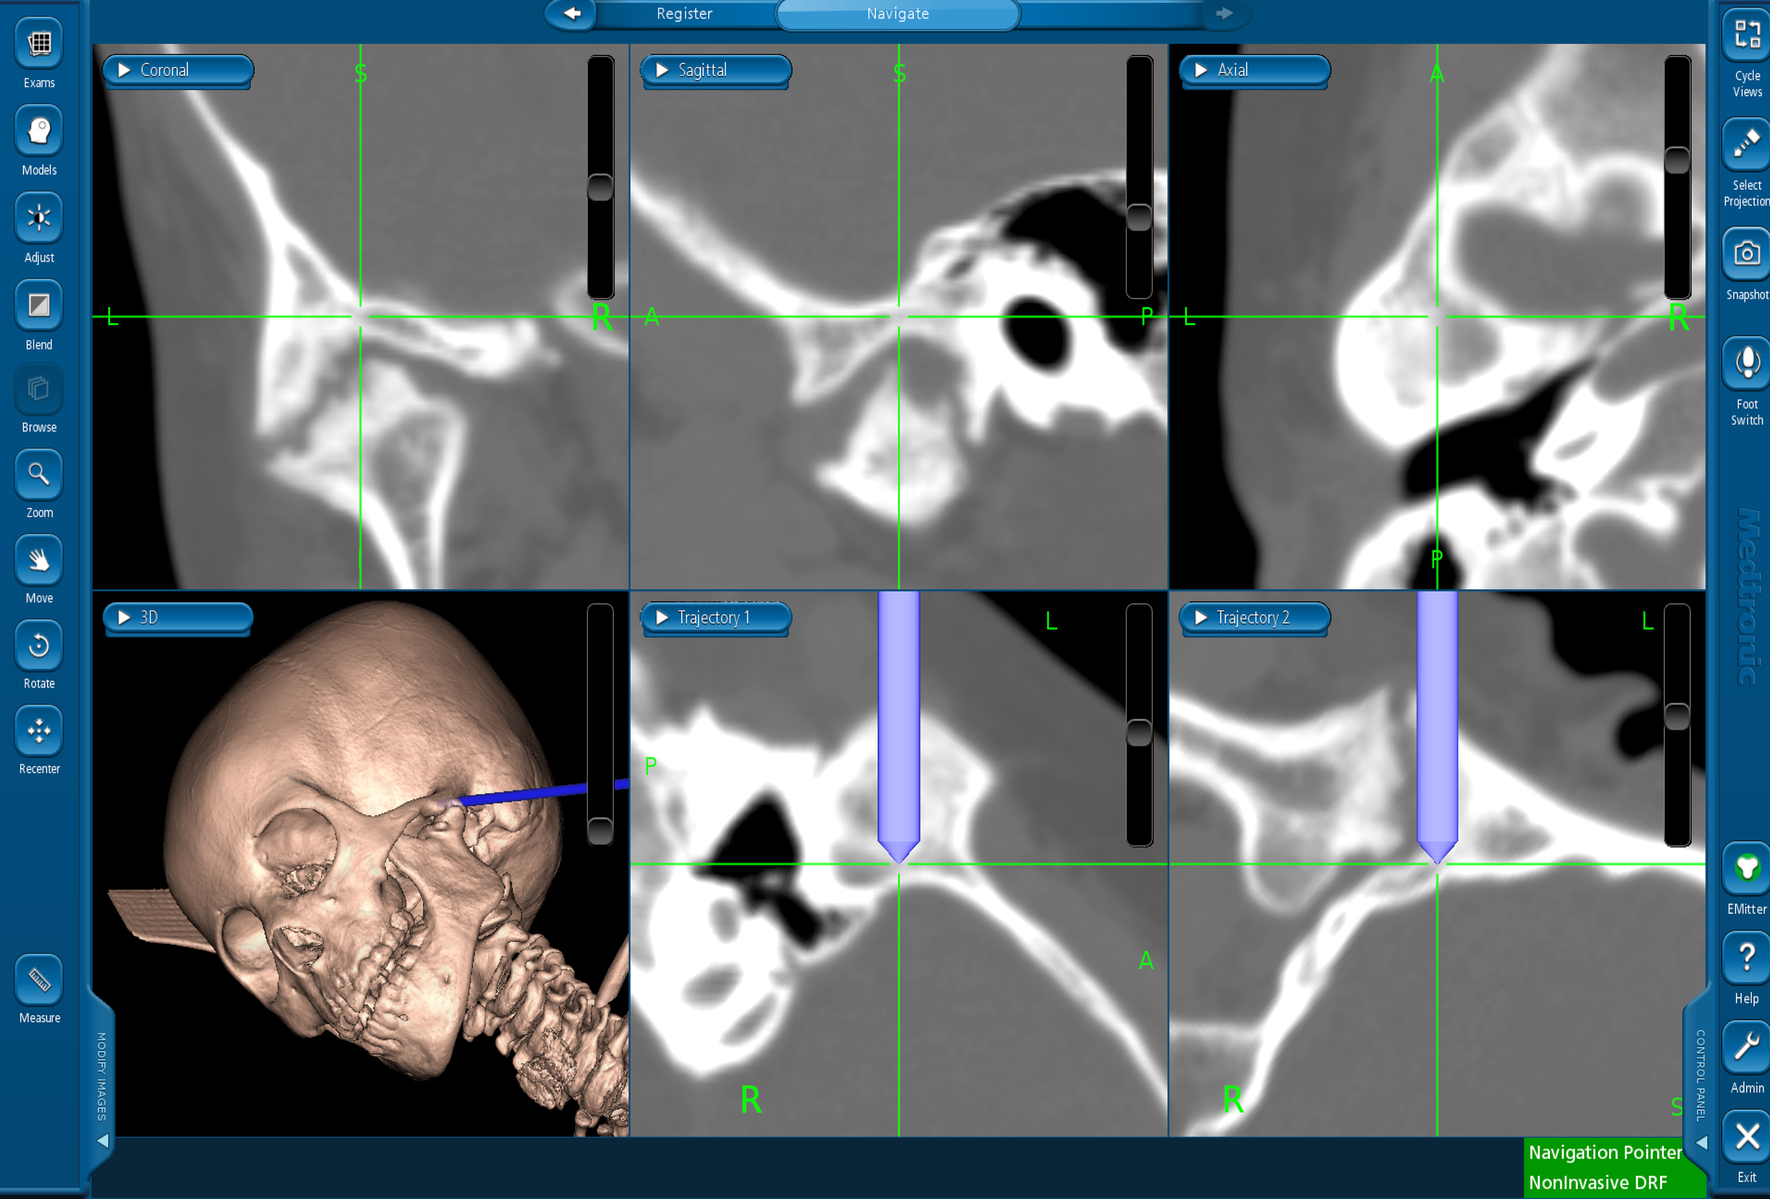Expand the Sagittal view menu

(x=716, y=70)
